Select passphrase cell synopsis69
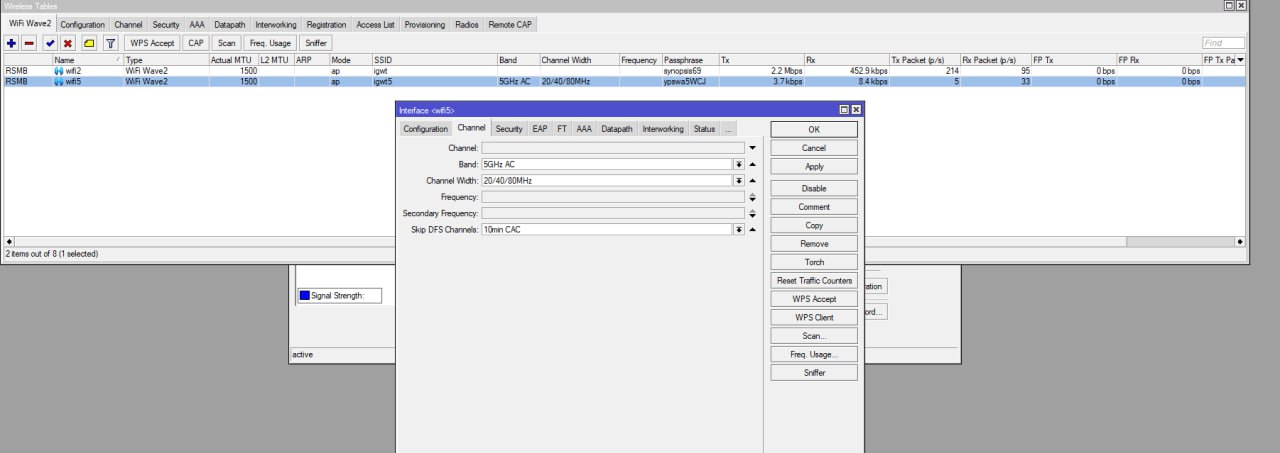This screenshot has height=453, width=1280. pos(690,72)
